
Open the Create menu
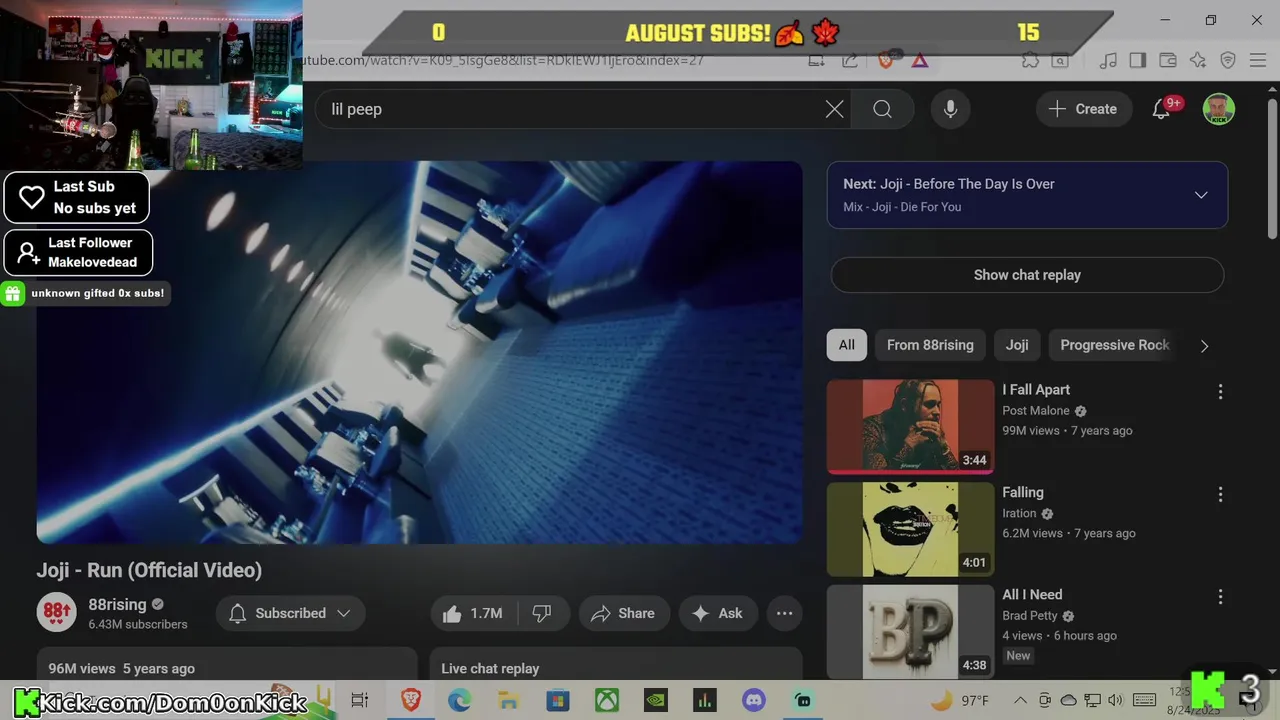(1083, 109)
